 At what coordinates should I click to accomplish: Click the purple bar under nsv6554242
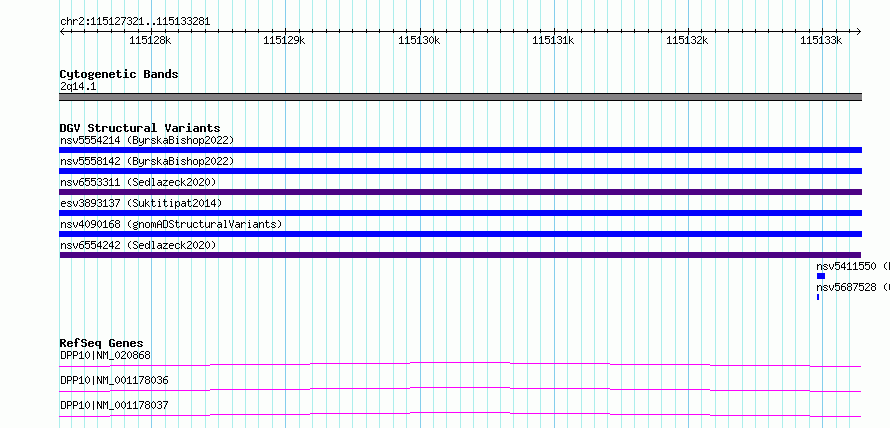(x=460, y=255)
